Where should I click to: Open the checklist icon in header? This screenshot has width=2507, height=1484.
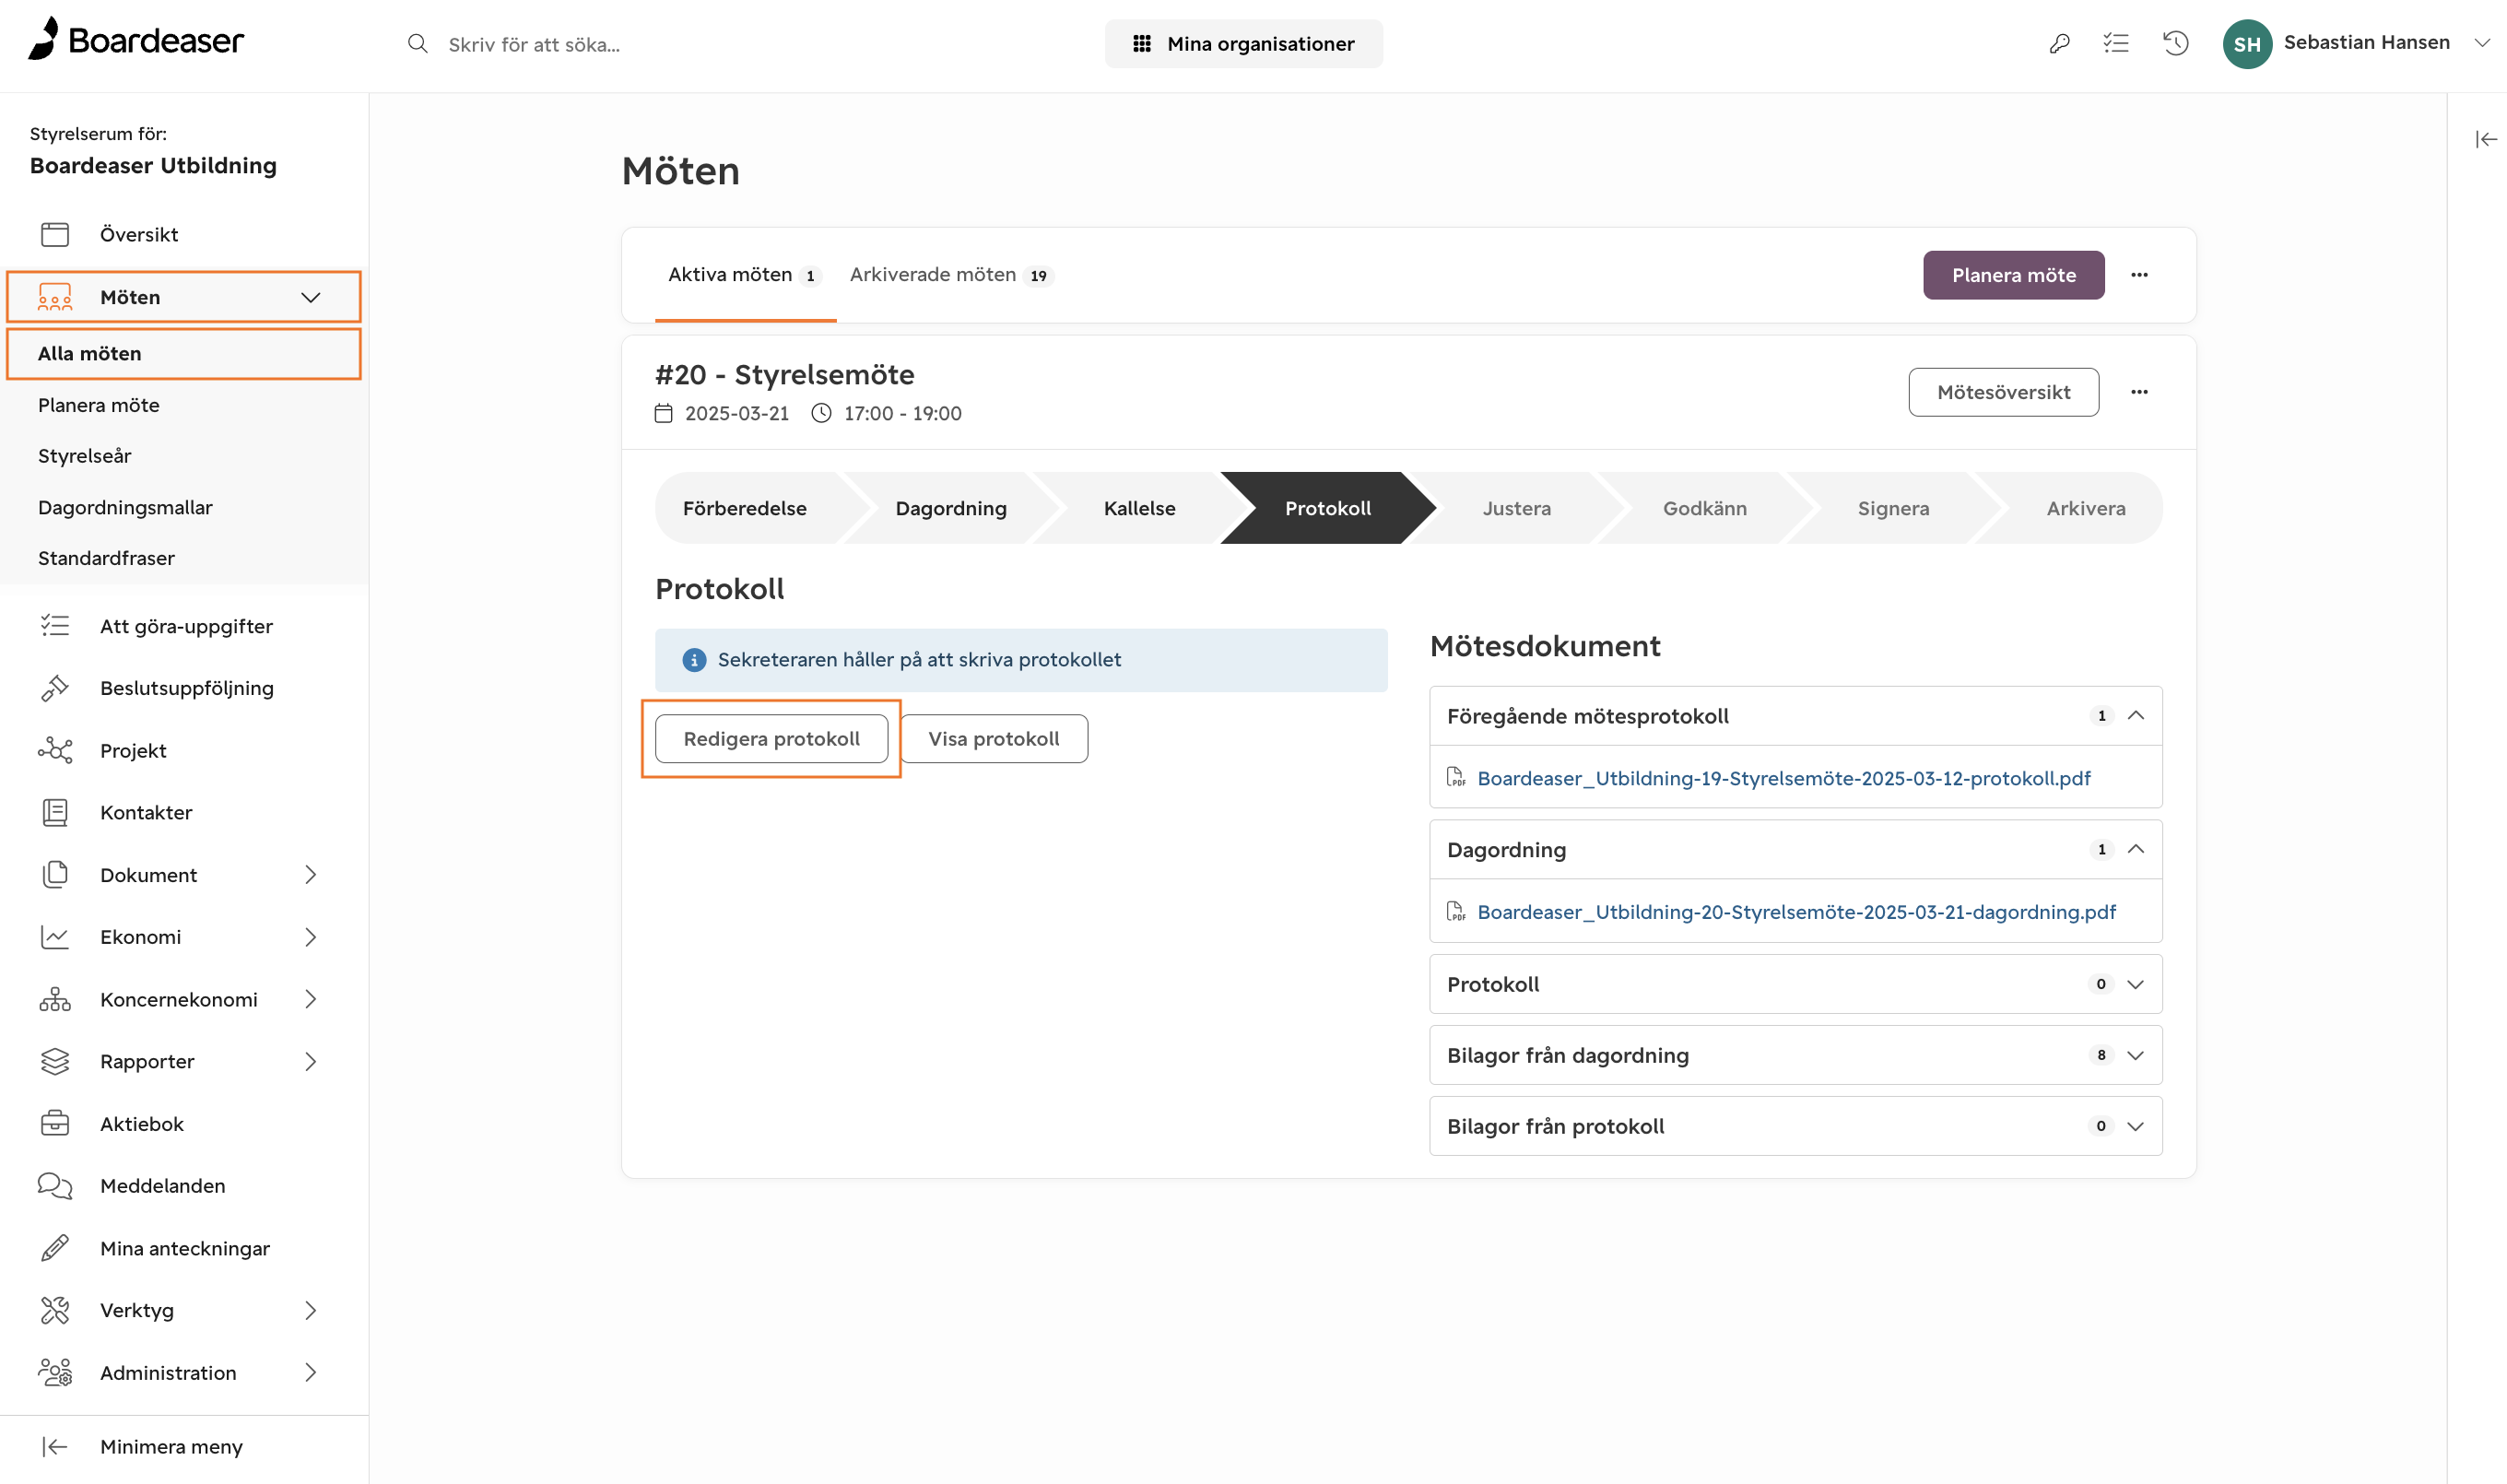tap(2116, 43)
